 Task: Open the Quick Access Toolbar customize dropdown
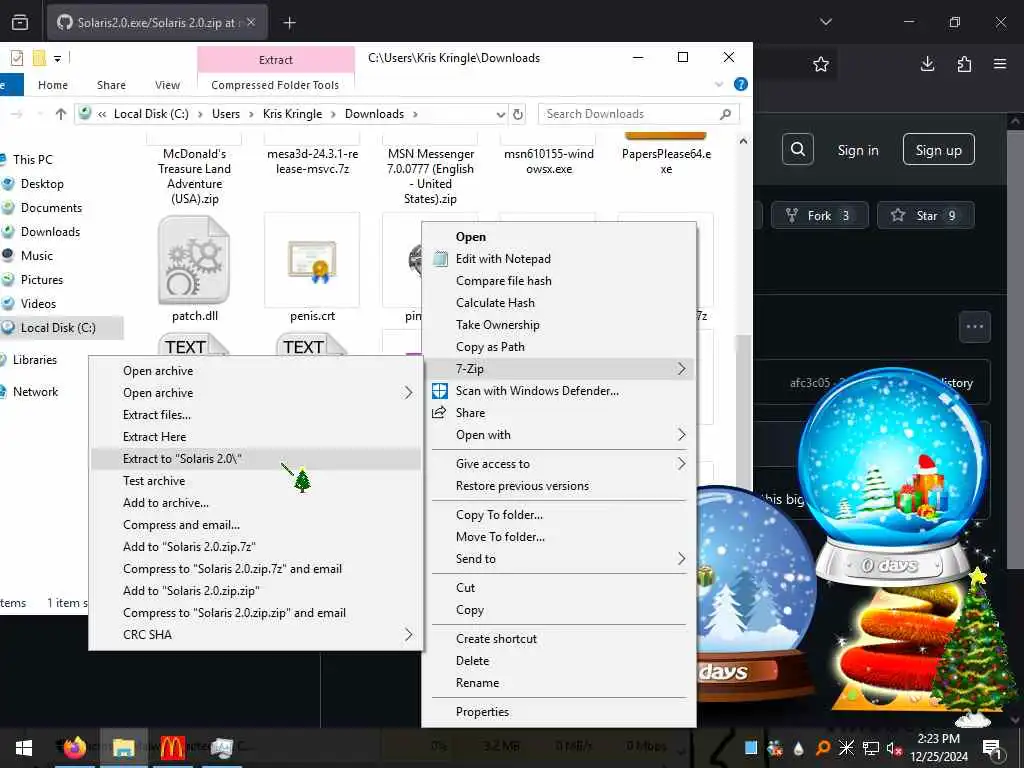click(x=57, y=59)
